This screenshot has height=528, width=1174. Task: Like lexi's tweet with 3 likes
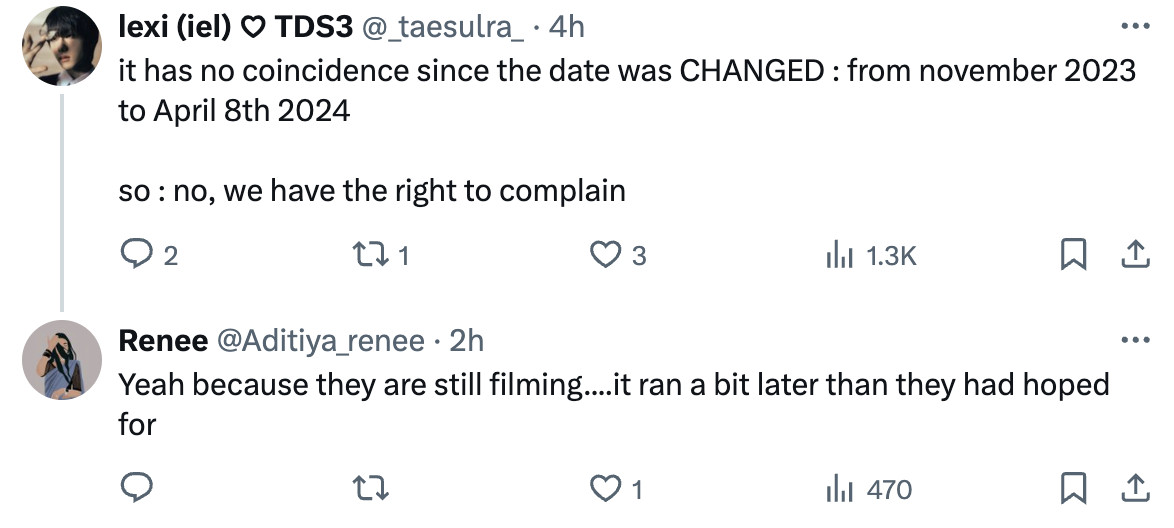(x=603, y=256)
